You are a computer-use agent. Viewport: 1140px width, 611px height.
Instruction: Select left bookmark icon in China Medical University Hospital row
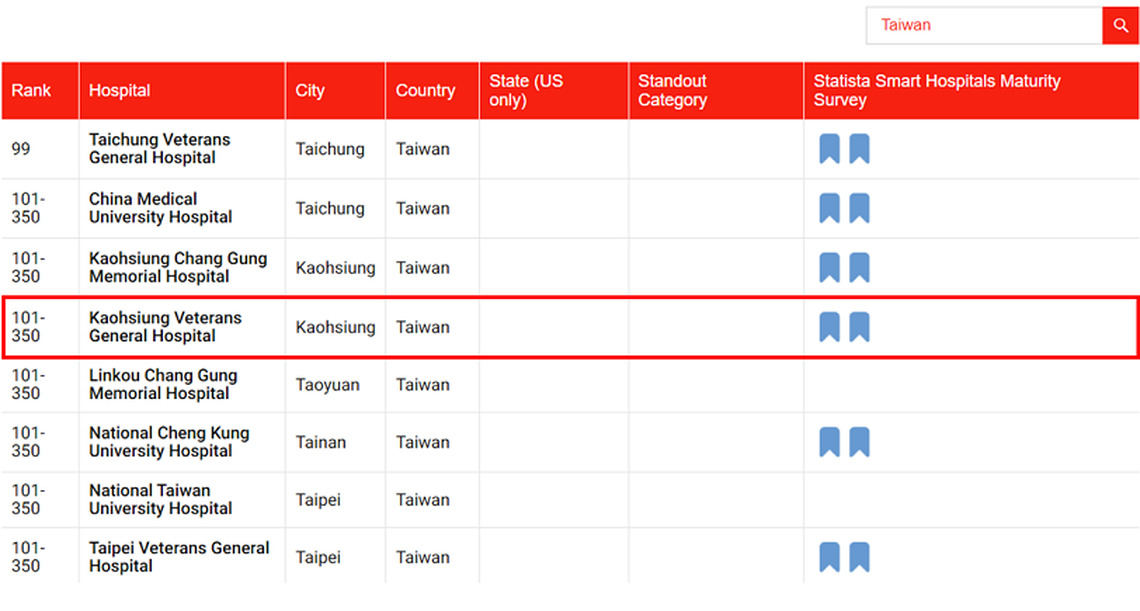(x=830, y=208)
